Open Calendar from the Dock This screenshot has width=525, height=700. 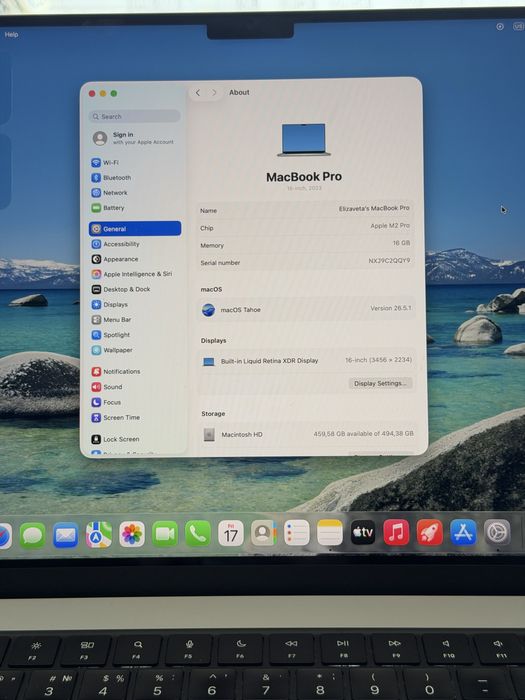click(x=231, y=533)
